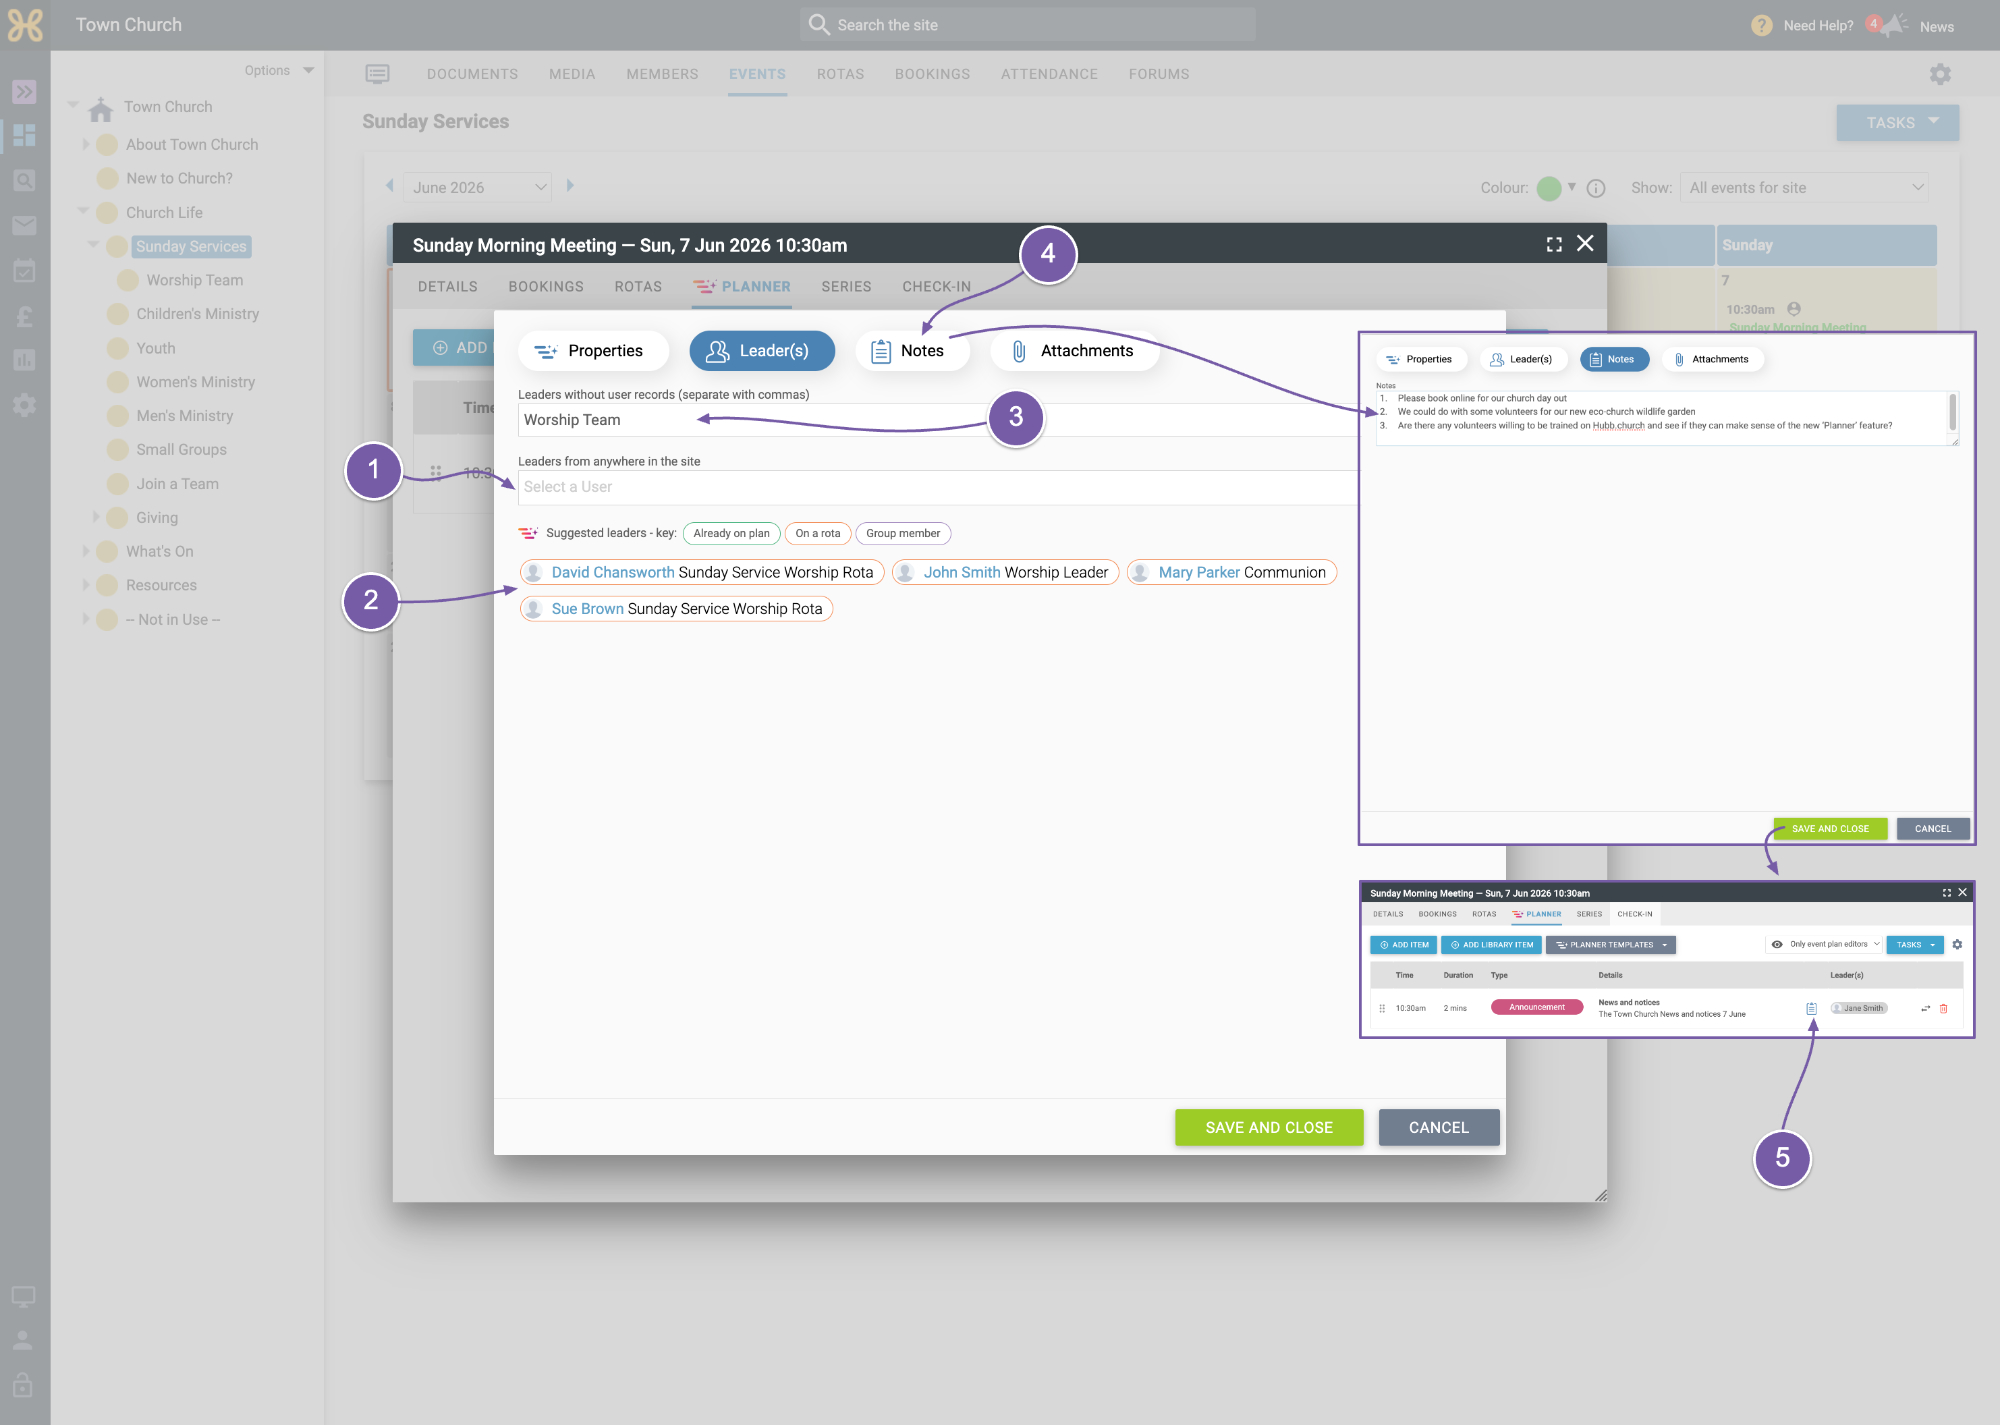Expand the Resources tree node

pyautogui.click(x=86, y=585)
